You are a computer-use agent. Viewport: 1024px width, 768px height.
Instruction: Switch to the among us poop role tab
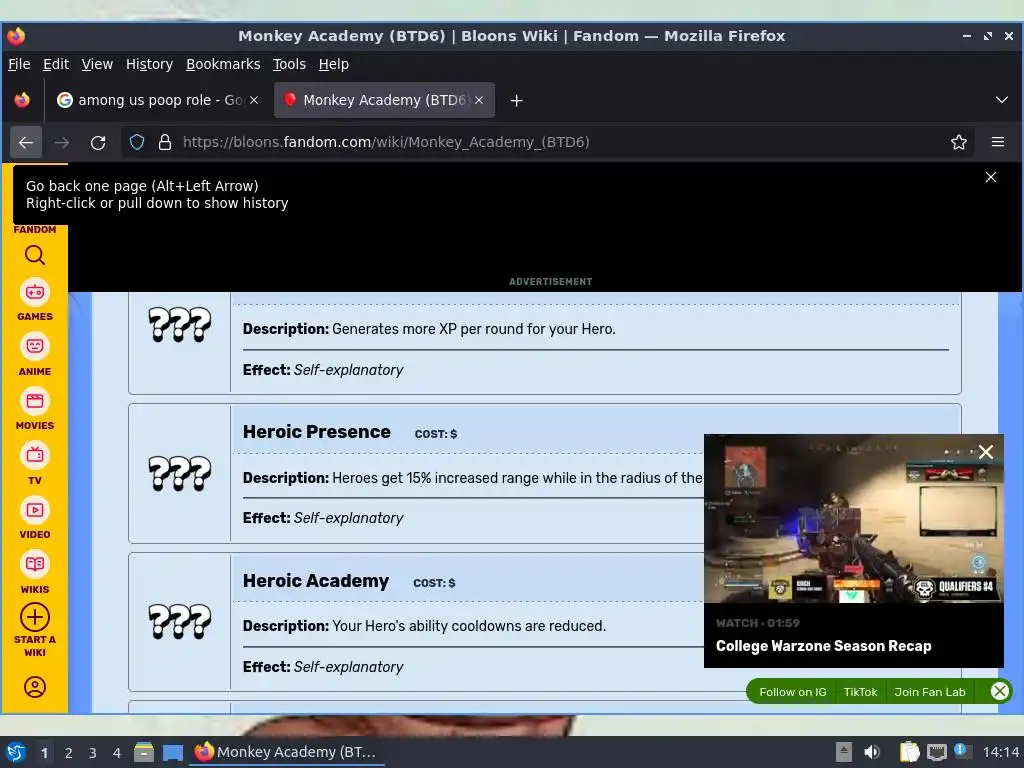[157, 100]
